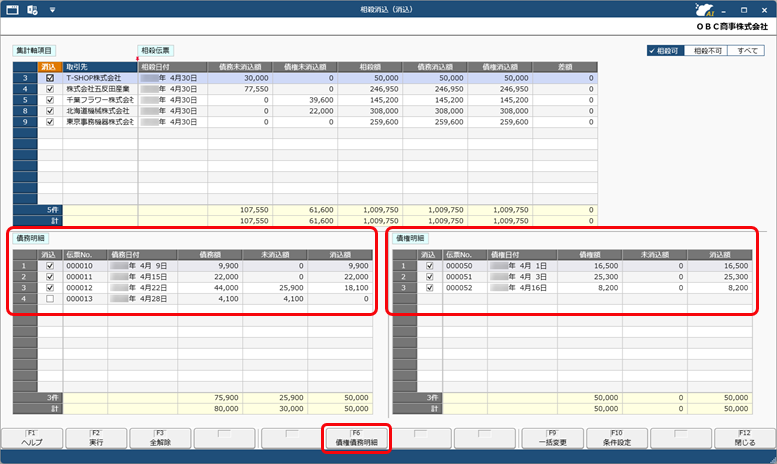This screenshot has height=464, width=777.
Task: Select the 北海道機械株式会社 customer cell
Action: 100,111
